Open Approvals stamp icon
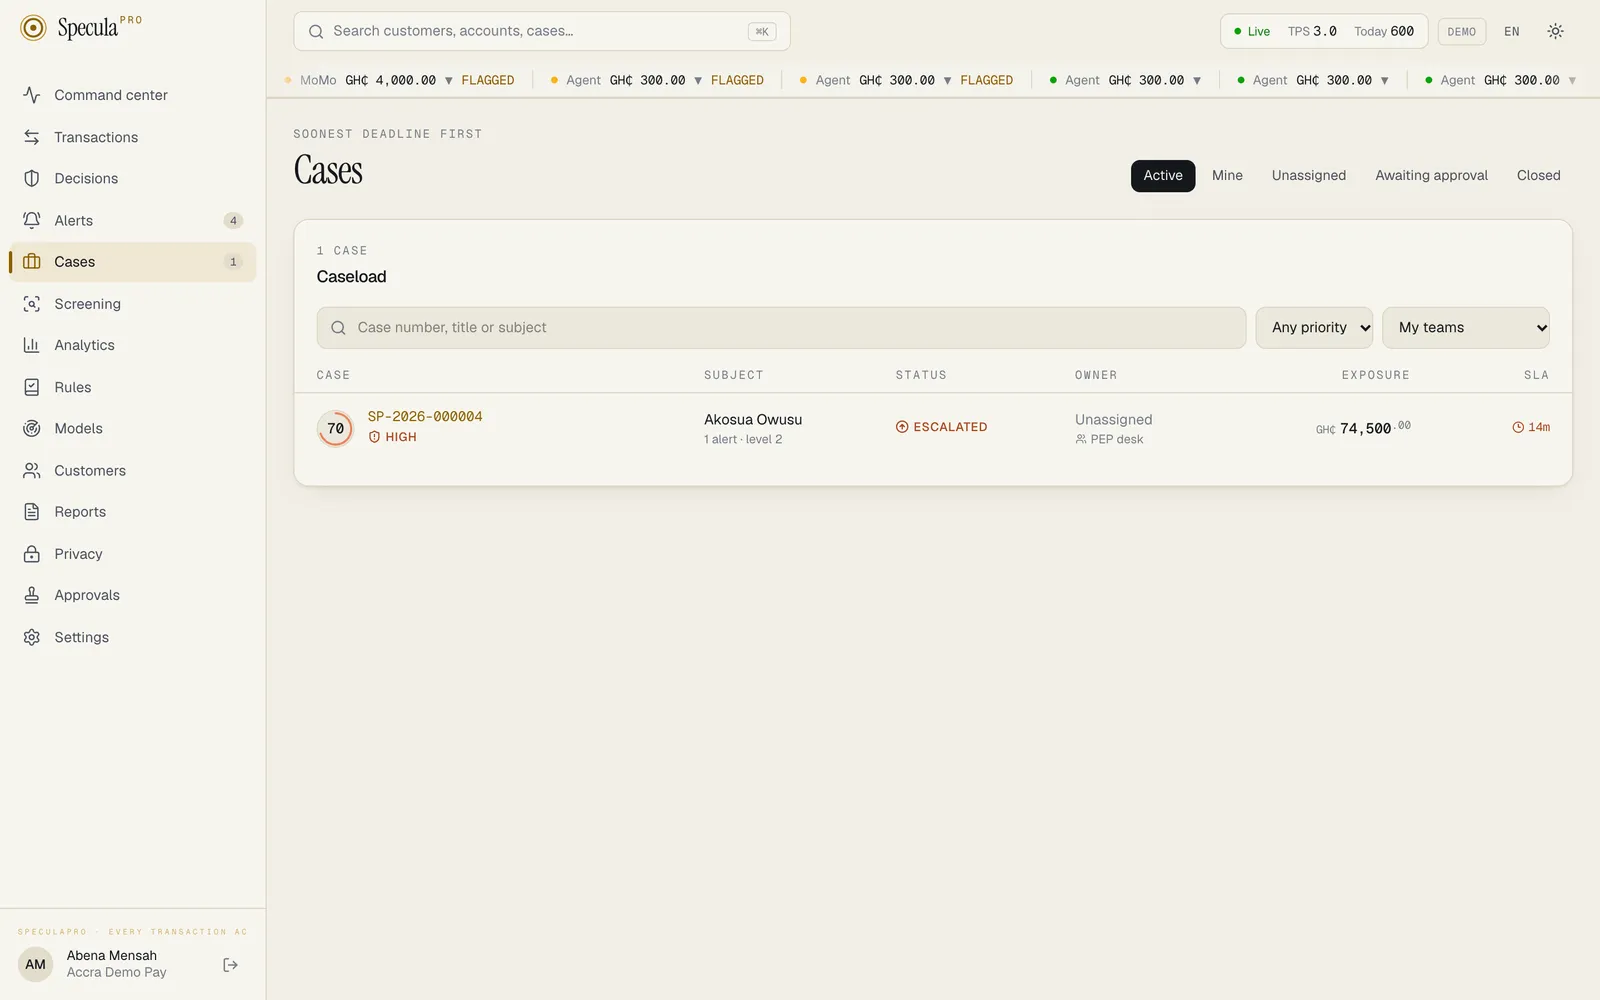 32,595
